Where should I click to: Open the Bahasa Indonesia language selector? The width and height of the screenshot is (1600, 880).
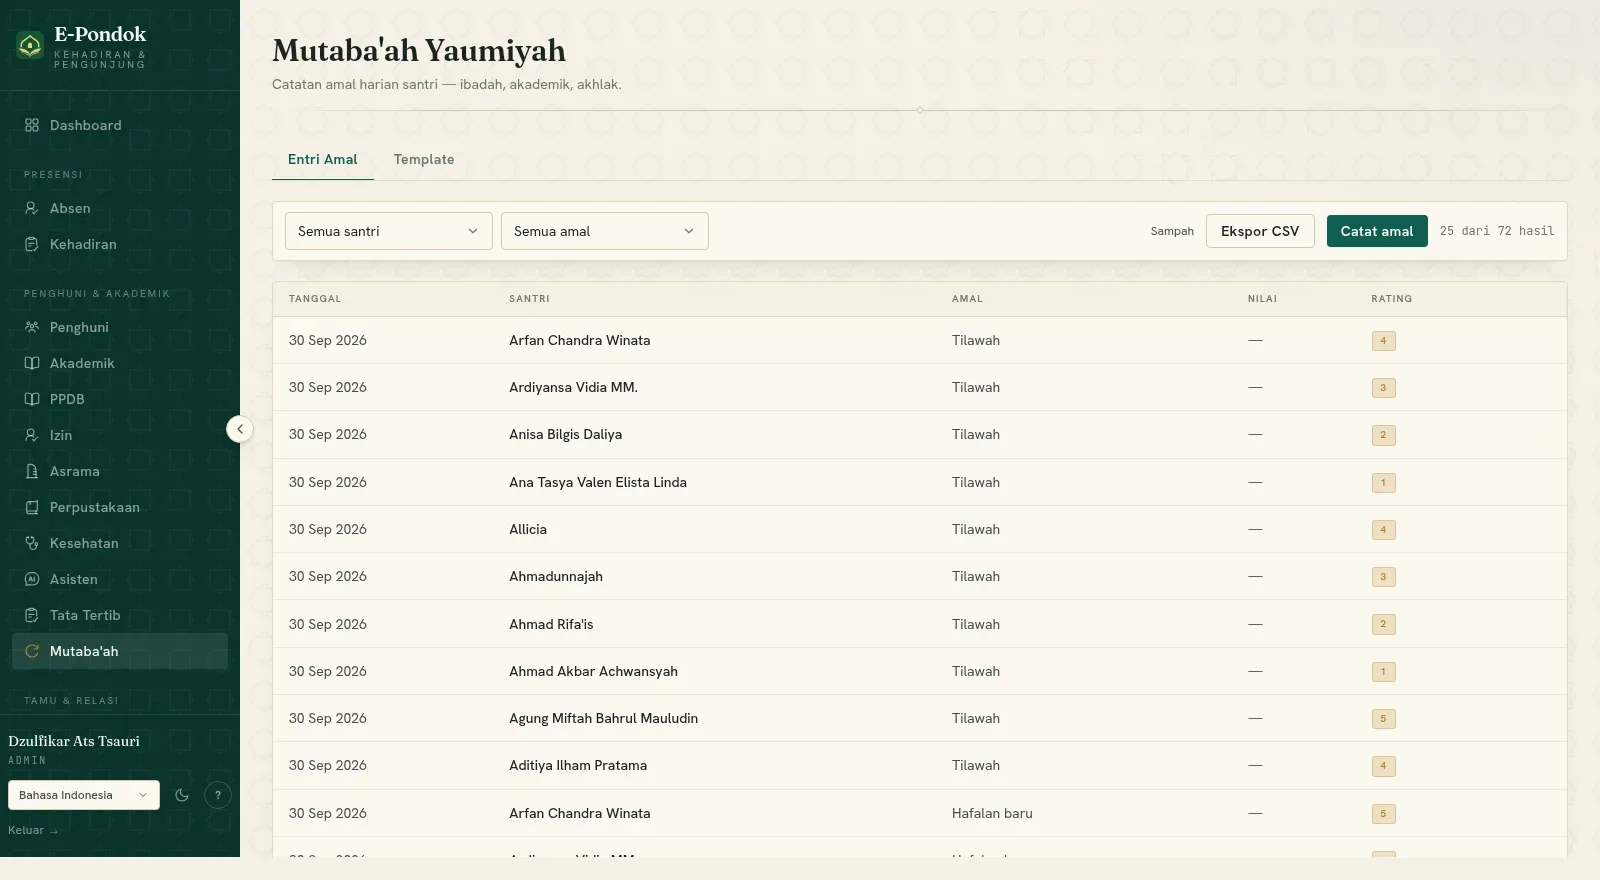coord(84,795)
